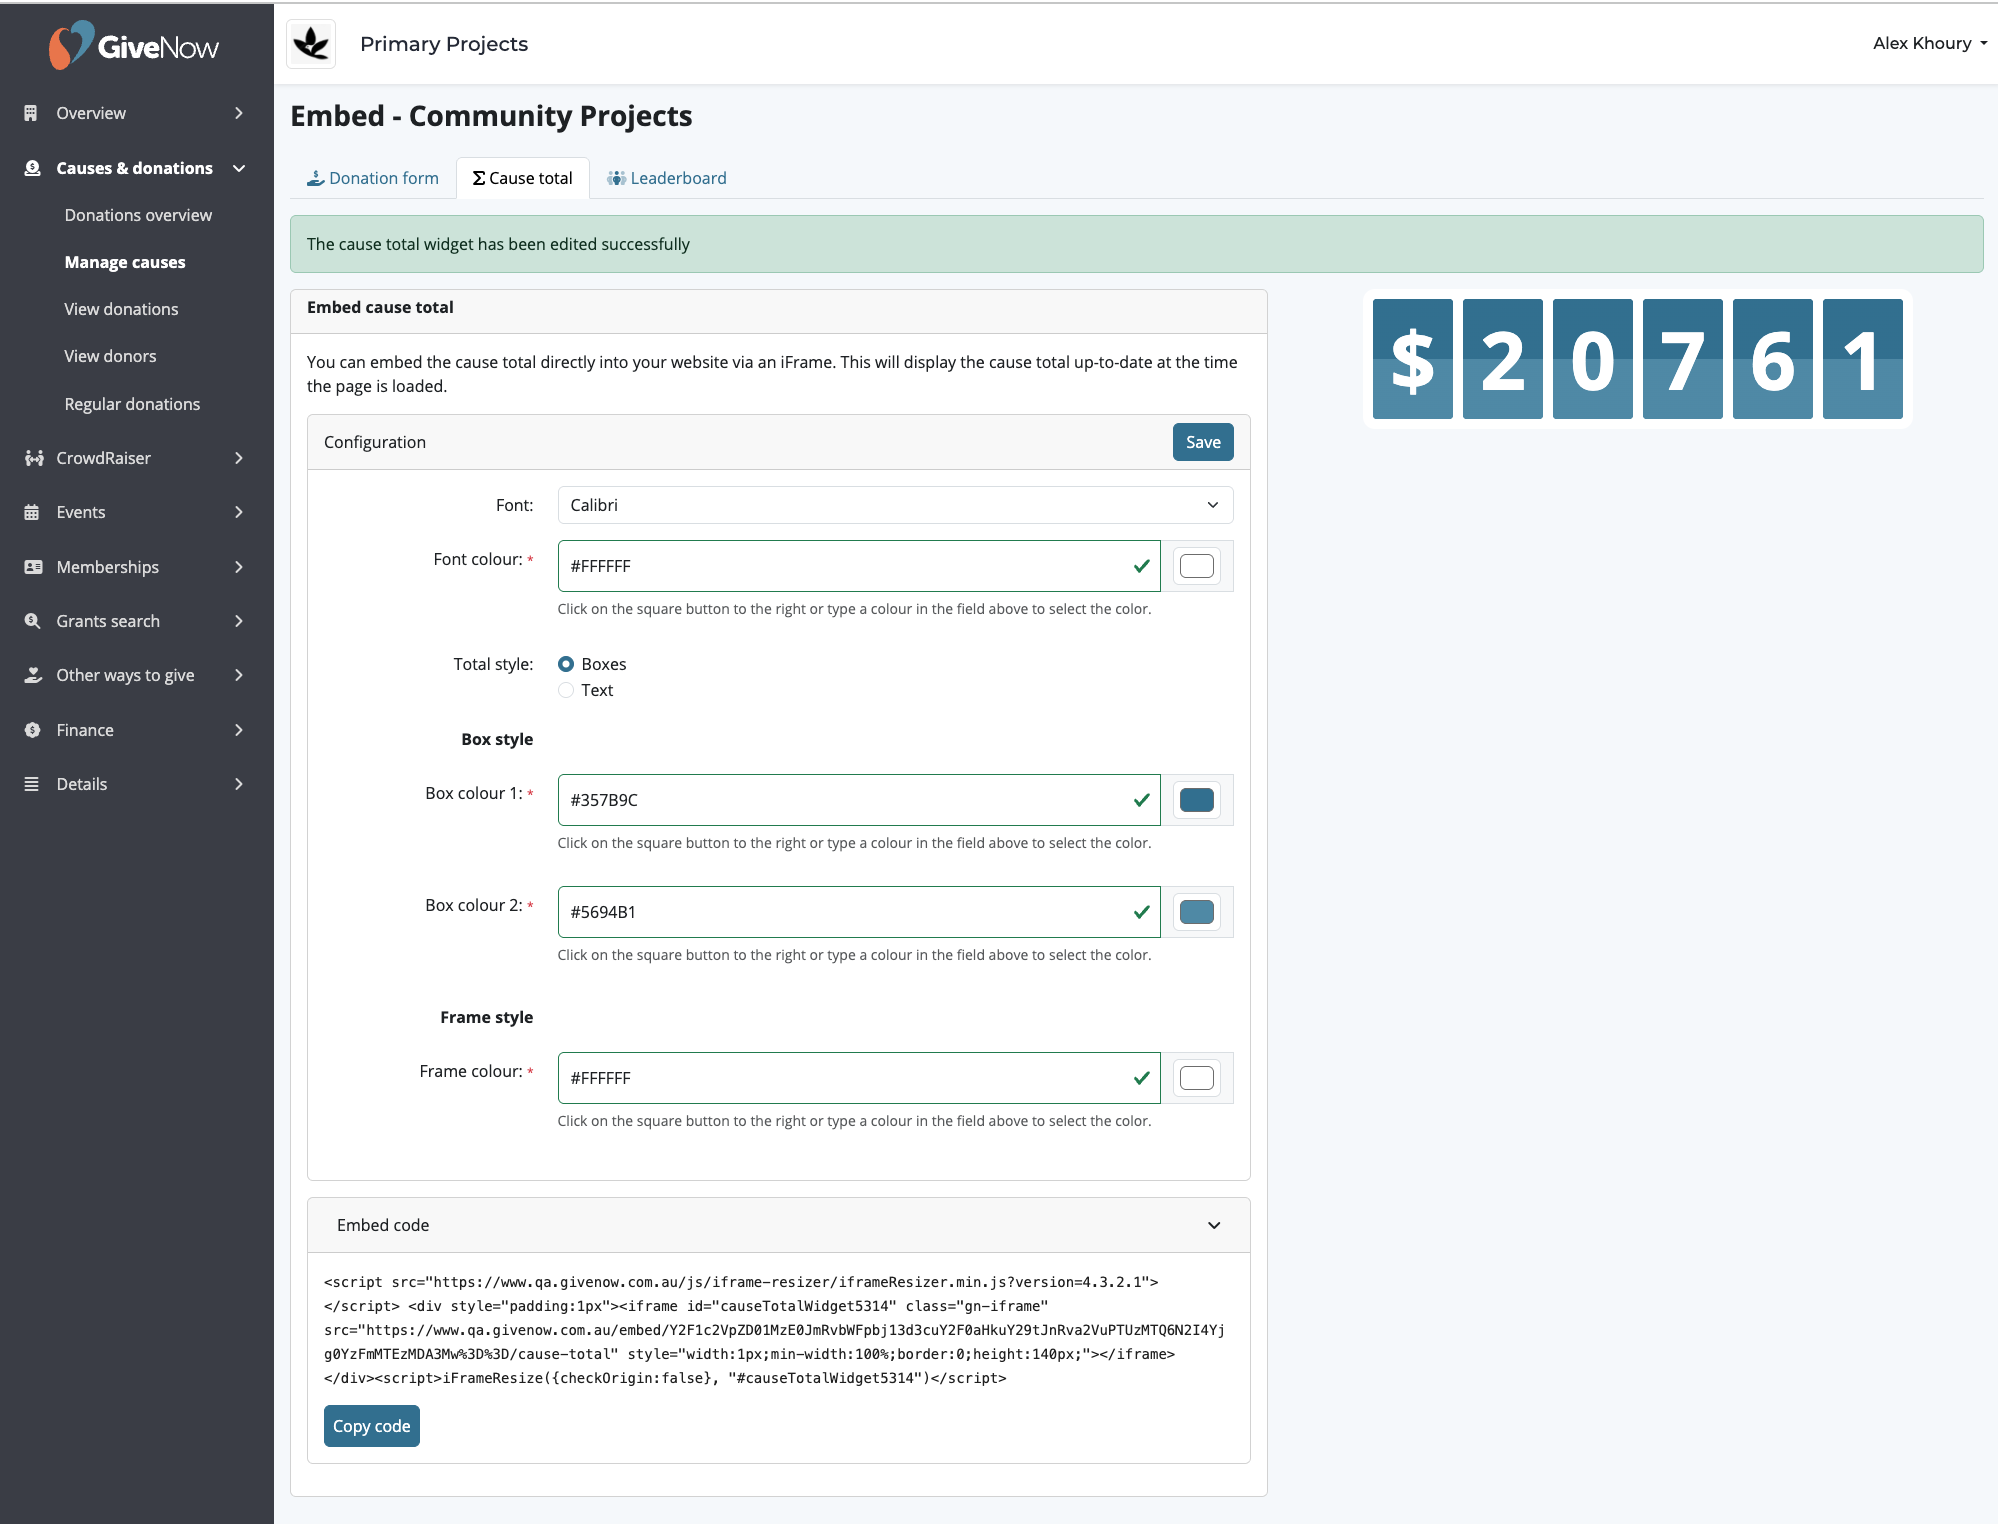Expand the Overview menu chevron

tap(239, 113)
